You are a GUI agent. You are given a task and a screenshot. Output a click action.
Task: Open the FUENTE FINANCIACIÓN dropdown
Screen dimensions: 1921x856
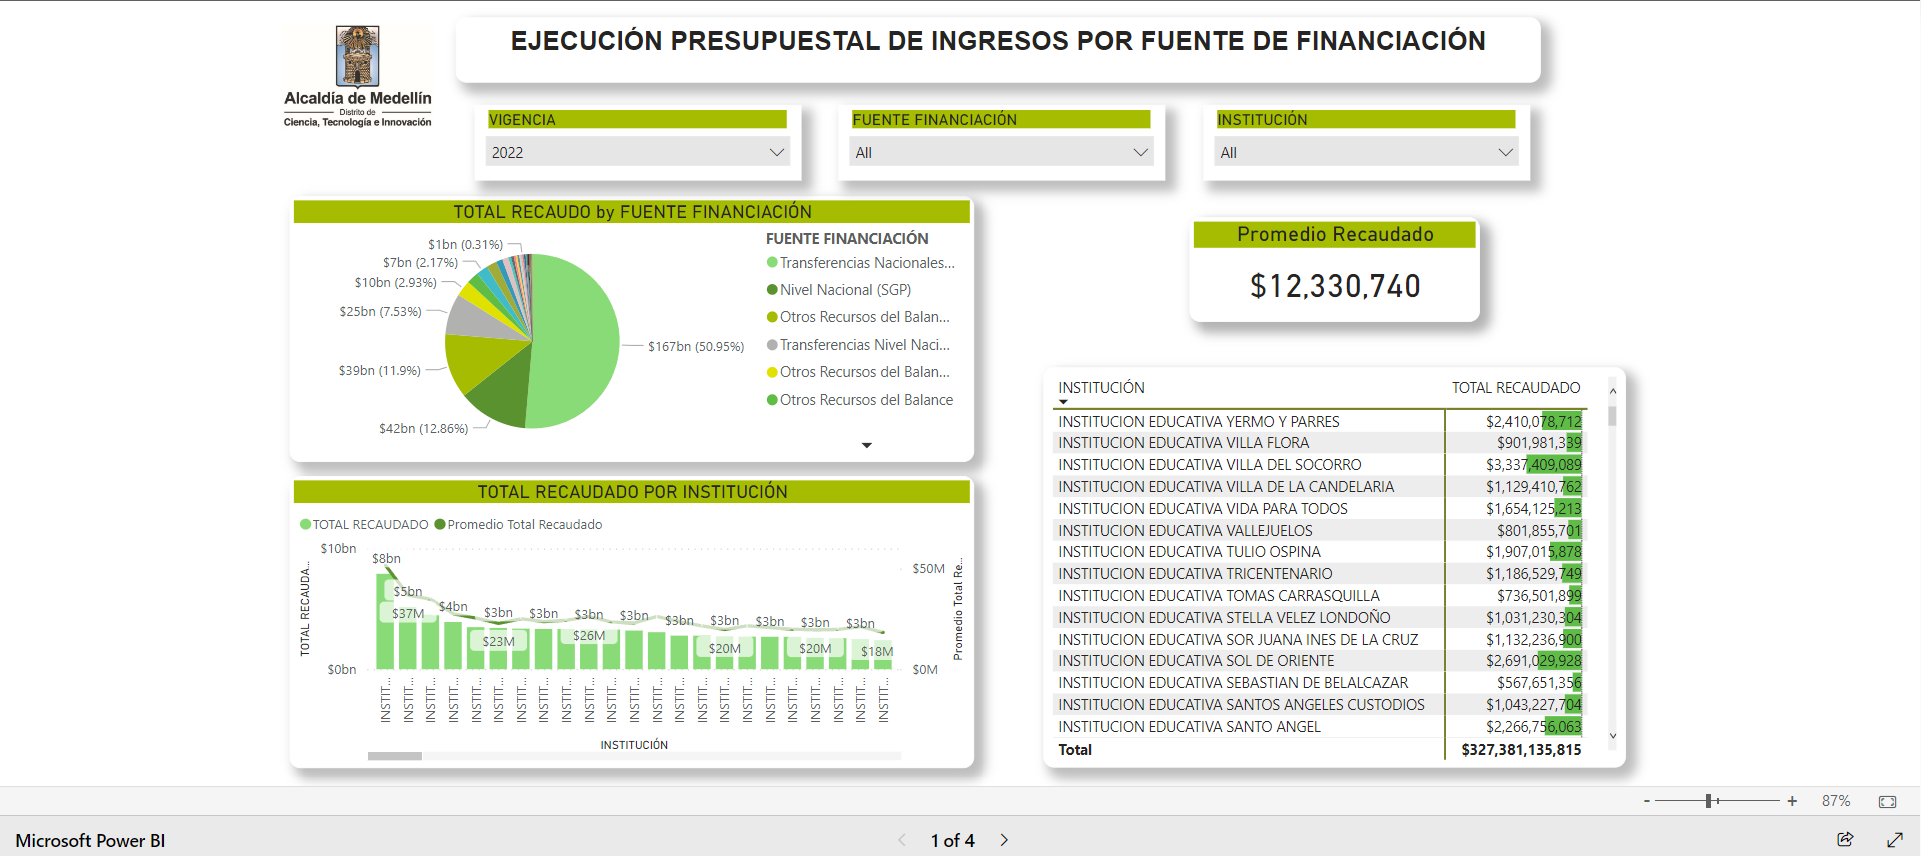[x=1001, y=153]
